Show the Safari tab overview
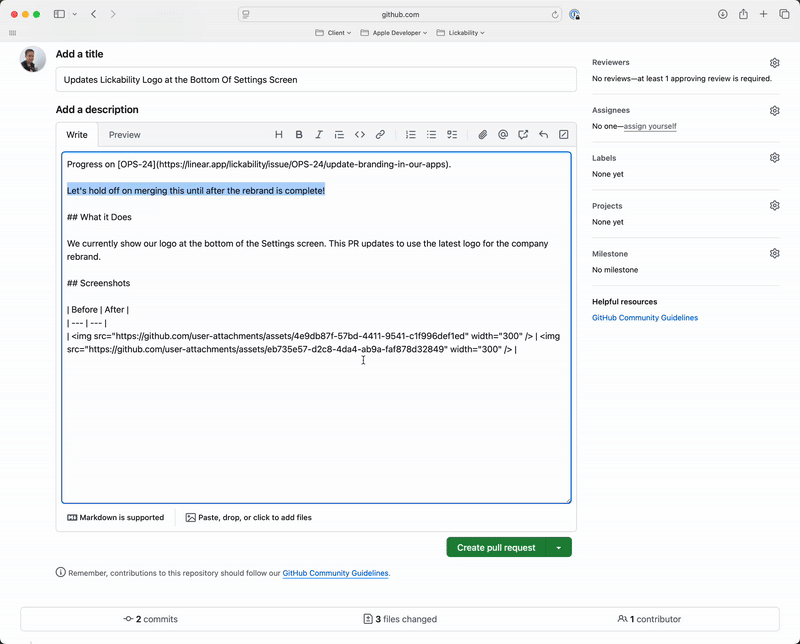 coord(784,14)
